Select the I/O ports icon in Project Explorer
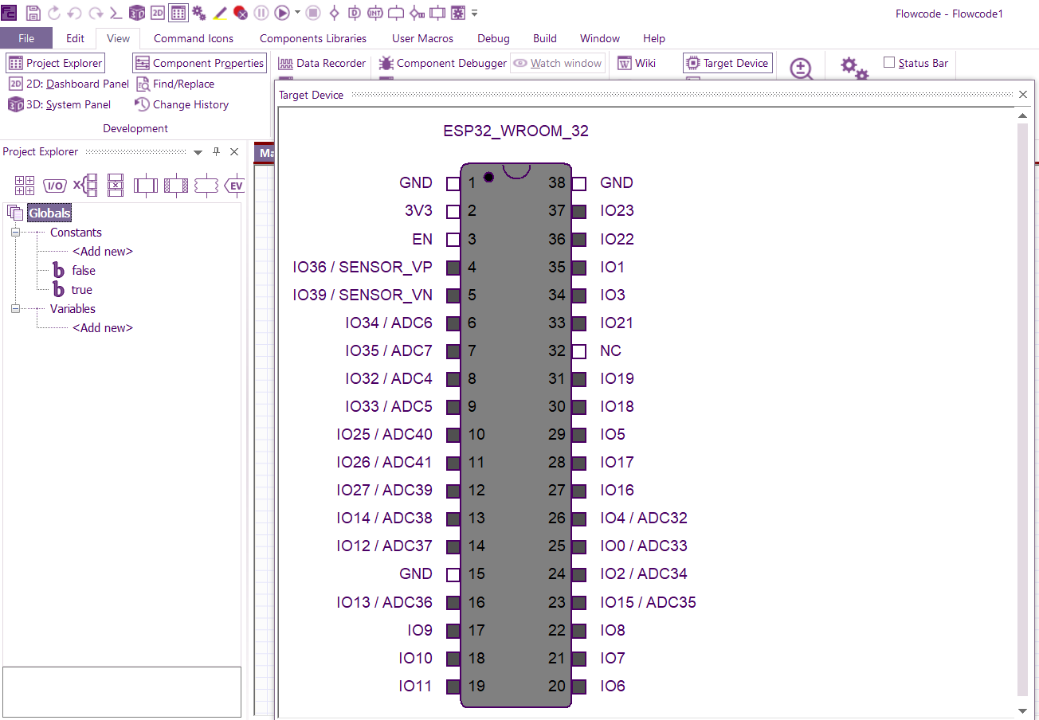1039x720 pixels. pyautogui.click(x=55, y=185)
